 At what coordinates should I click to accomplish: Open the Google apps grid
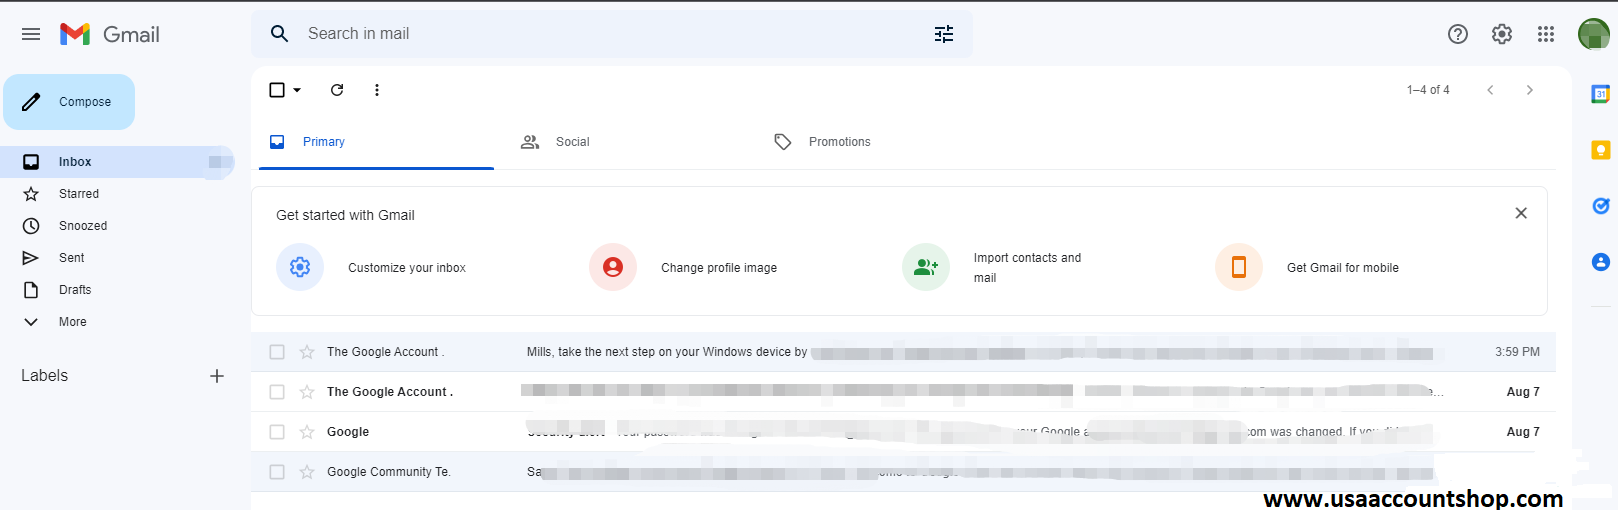[x=1546, y=34]
